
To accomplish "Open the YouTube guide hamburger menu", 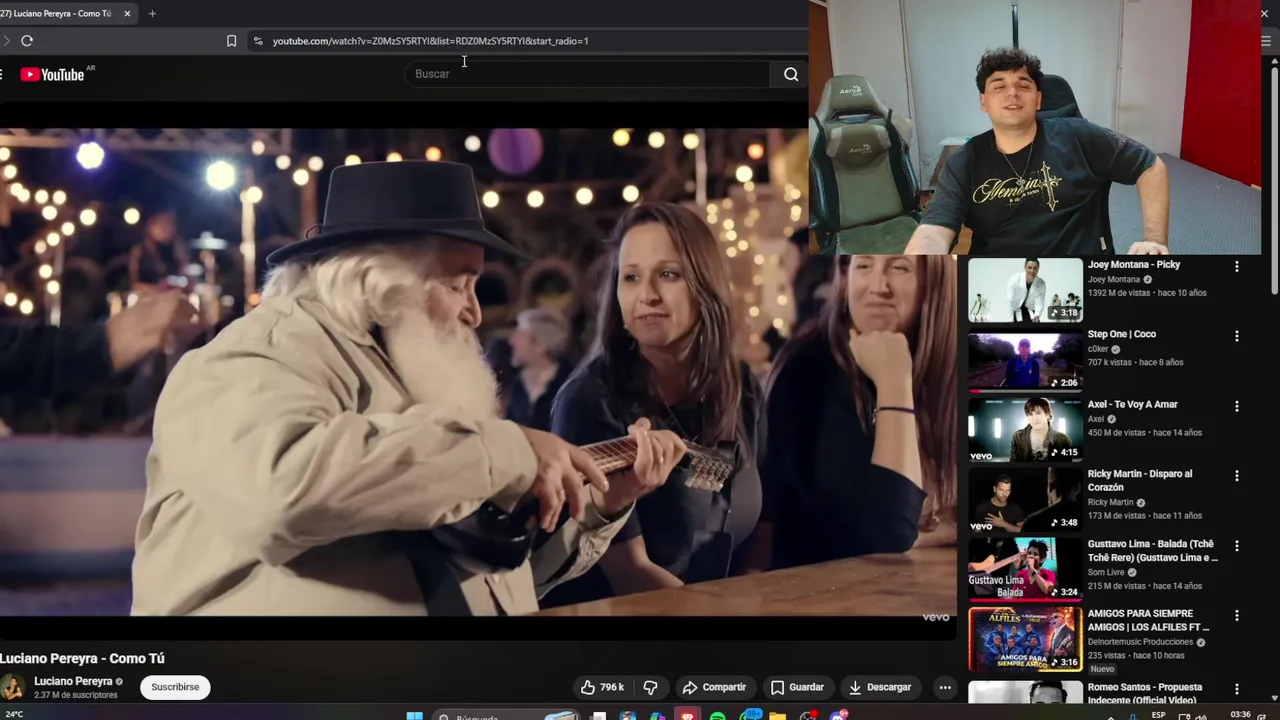I will 2,74.
